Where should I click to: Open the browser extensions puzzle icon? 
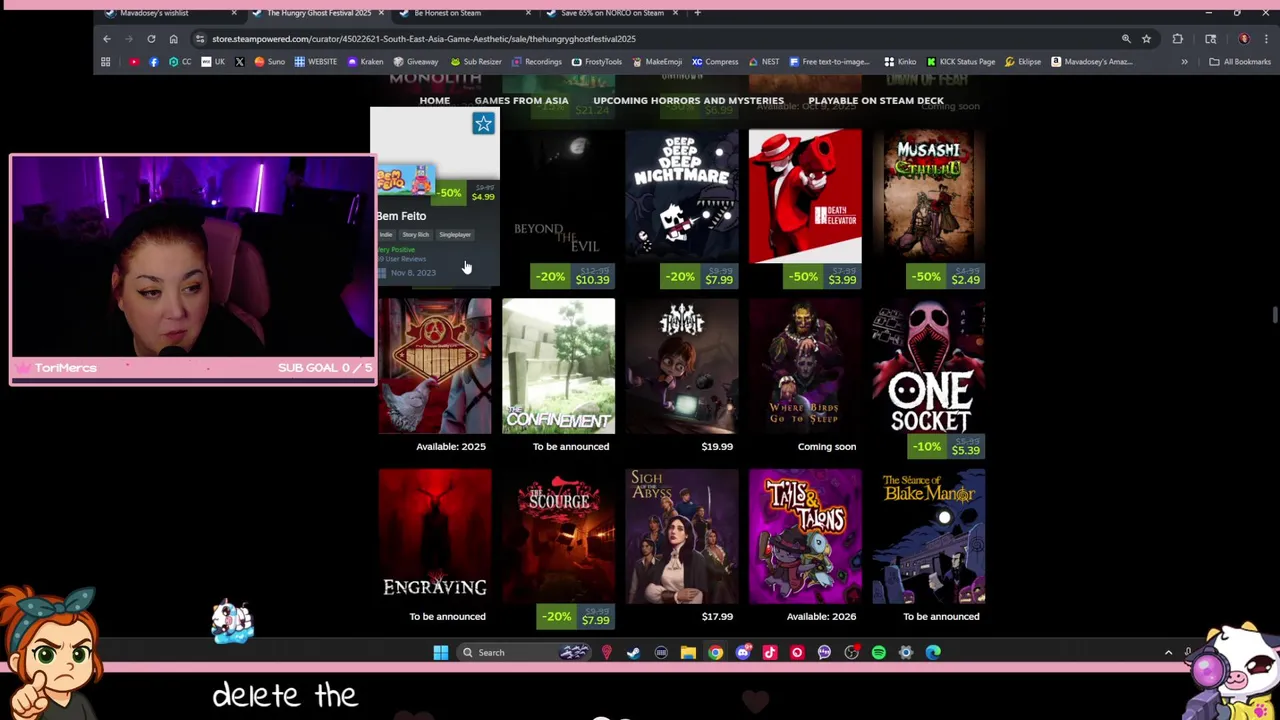click(x=1178, y=39)
